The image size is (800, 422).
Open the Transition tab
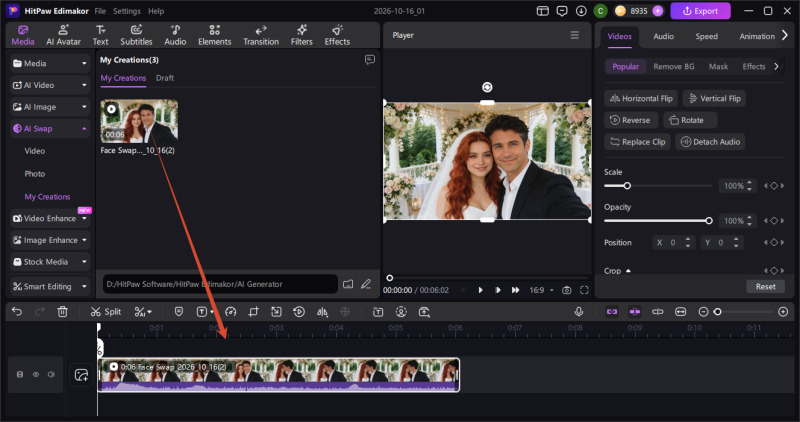pos(261,35)
